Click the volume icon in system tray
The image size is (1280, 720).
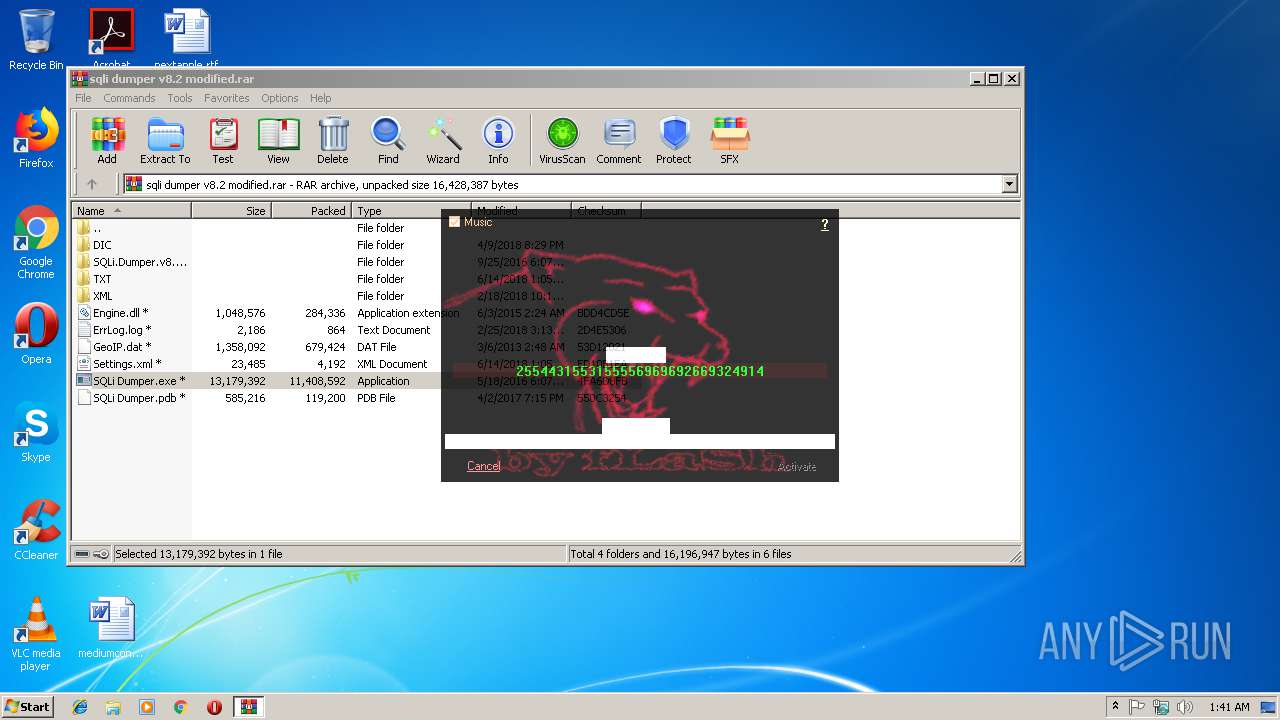click(1184, 707)
